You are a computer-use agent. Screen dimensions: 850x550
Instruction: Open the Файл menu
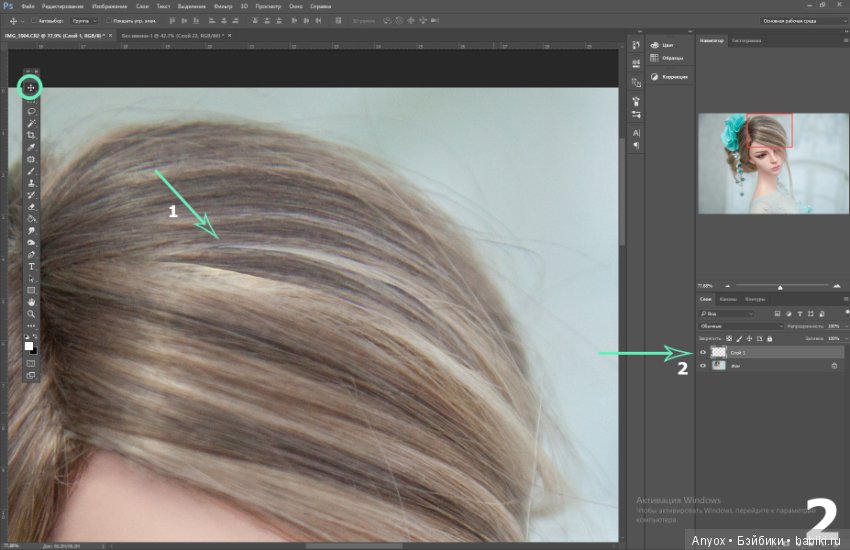point(27,7)
